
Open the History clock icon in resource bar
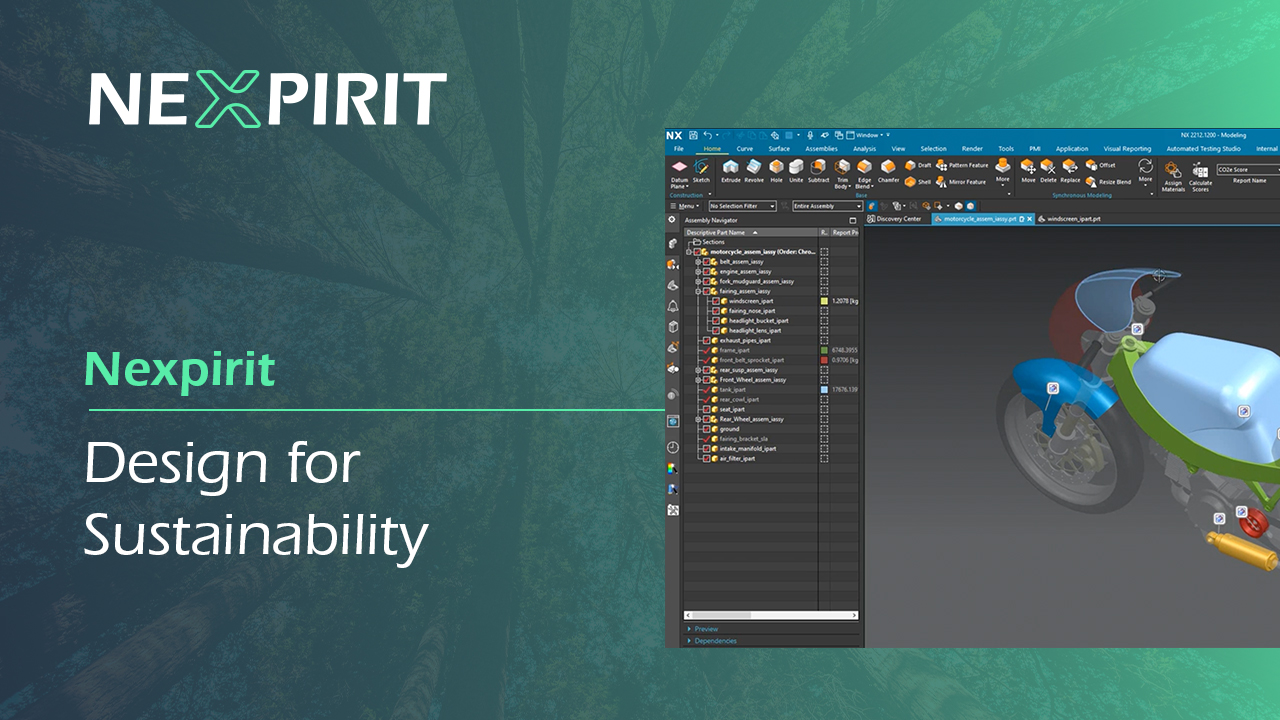673,447
